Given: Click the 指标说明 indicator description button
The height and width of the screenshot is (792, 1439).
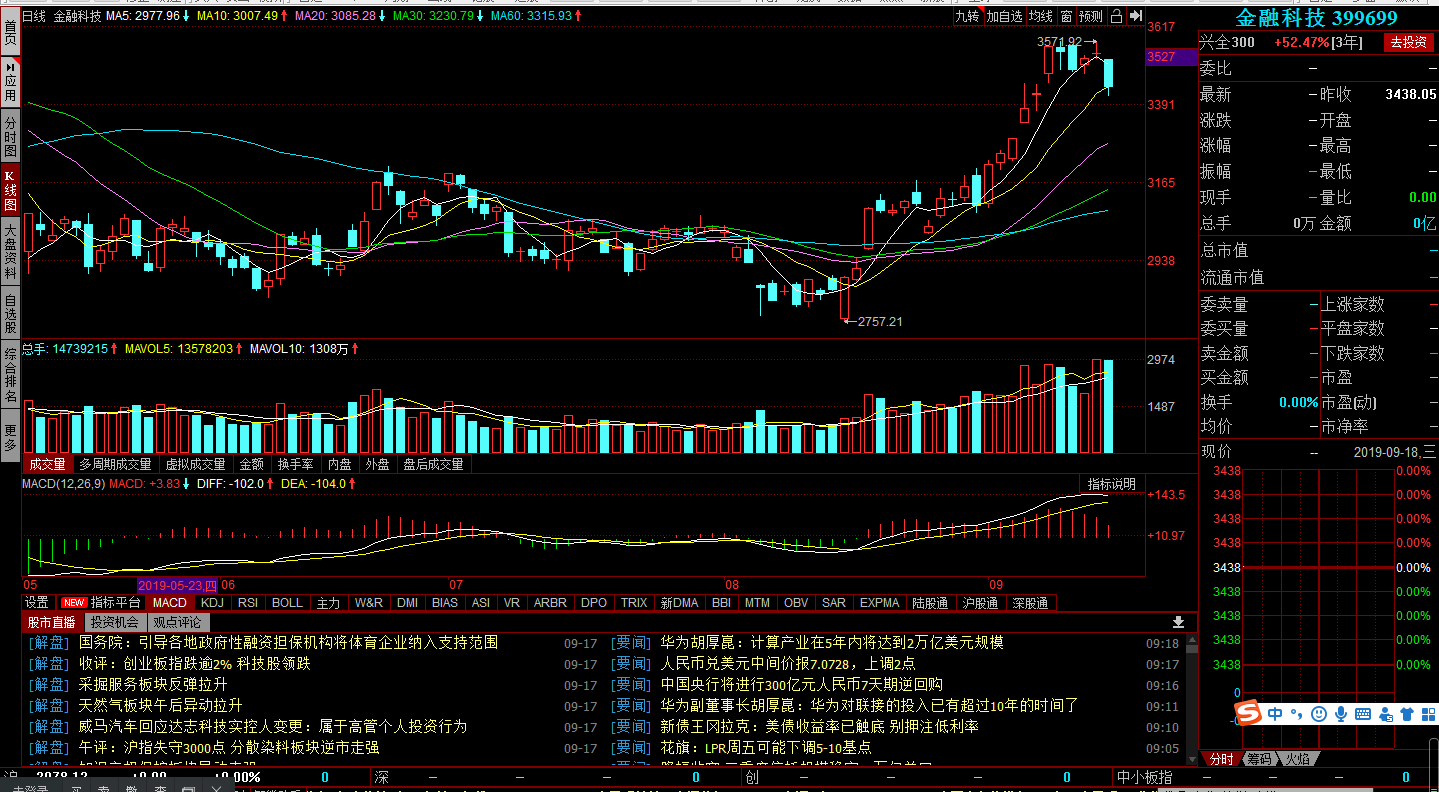Looking at the screenshot, I should 1112,484.
